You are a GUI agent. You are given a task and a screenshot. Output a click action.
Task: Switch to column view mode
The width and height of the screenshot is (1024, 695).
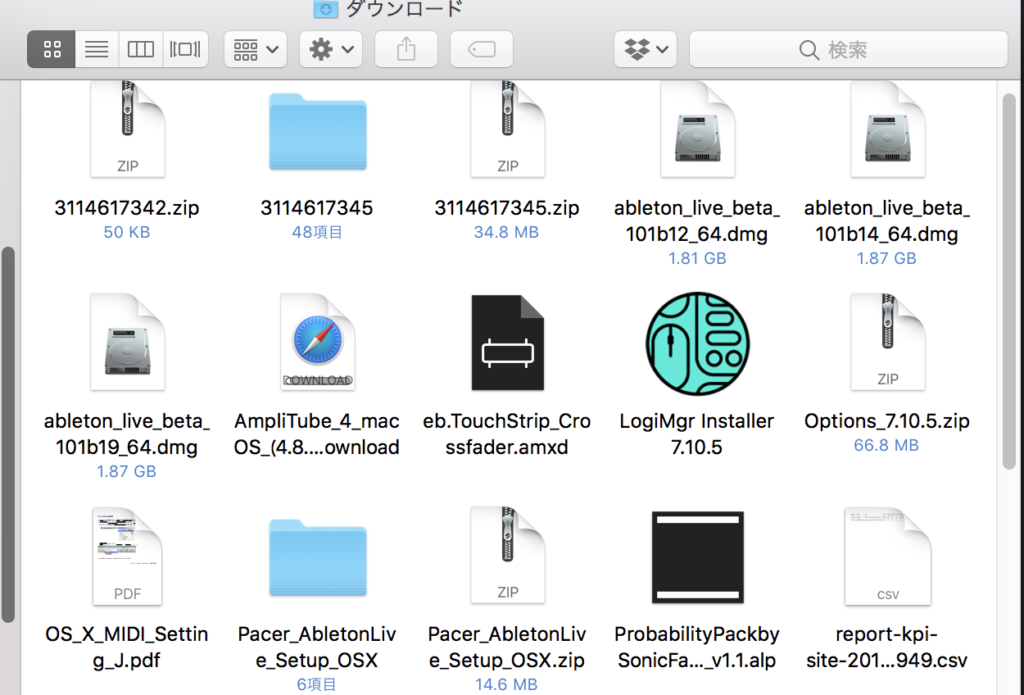point(141,49)
